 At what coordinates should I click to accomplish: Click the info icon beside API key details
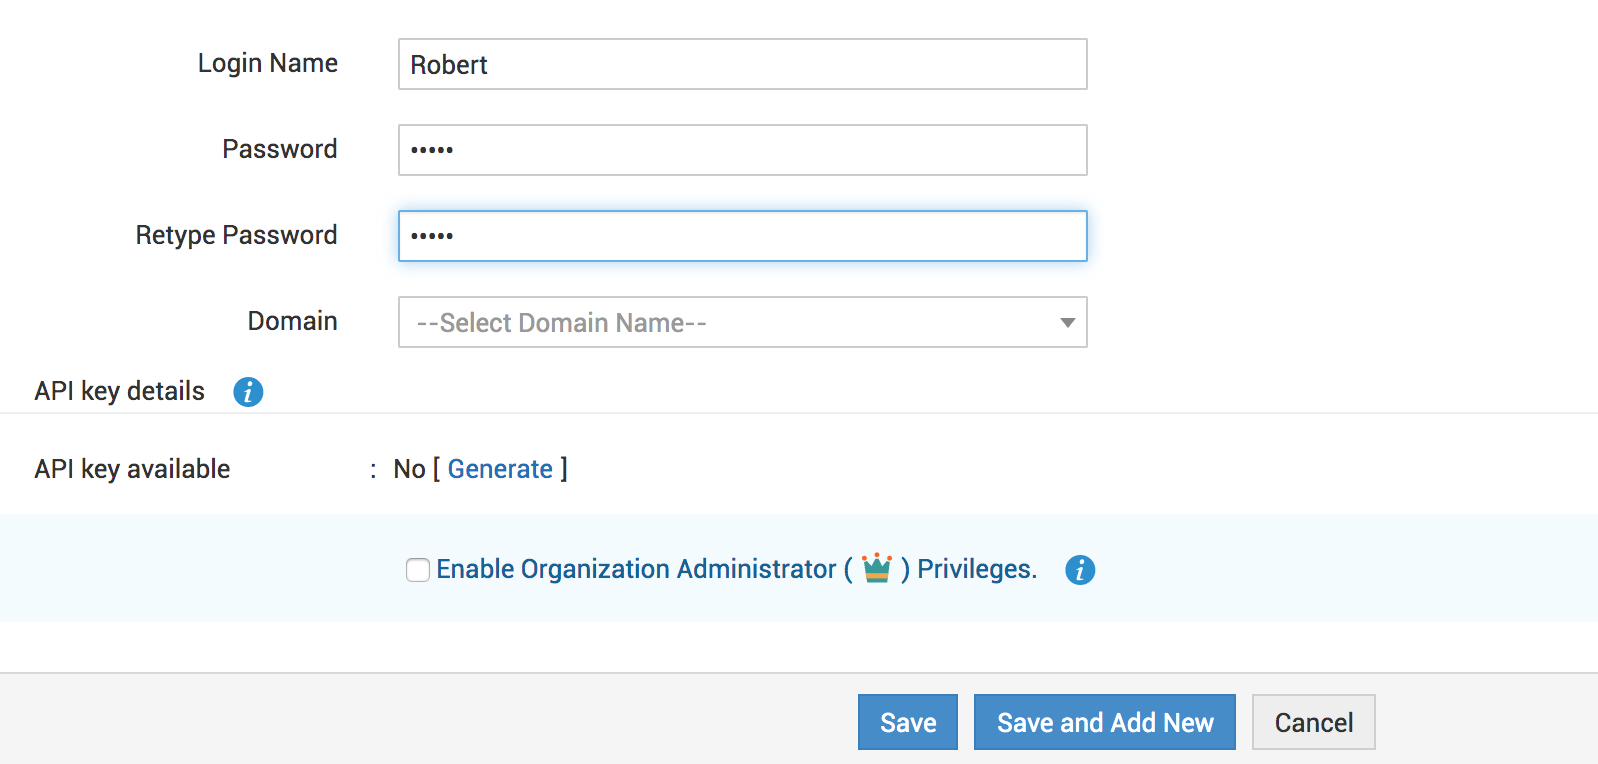(x=248, y=392)
